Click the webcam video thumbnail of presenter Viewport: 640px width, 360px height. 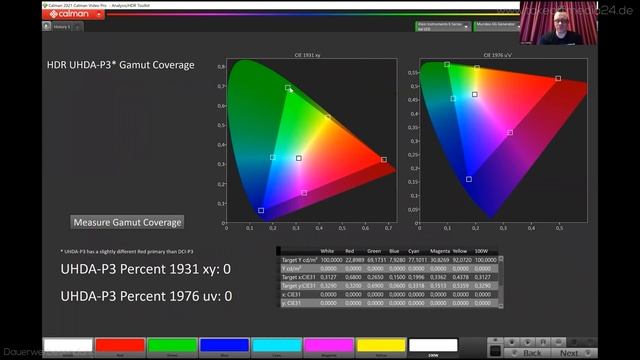point(559,23)
